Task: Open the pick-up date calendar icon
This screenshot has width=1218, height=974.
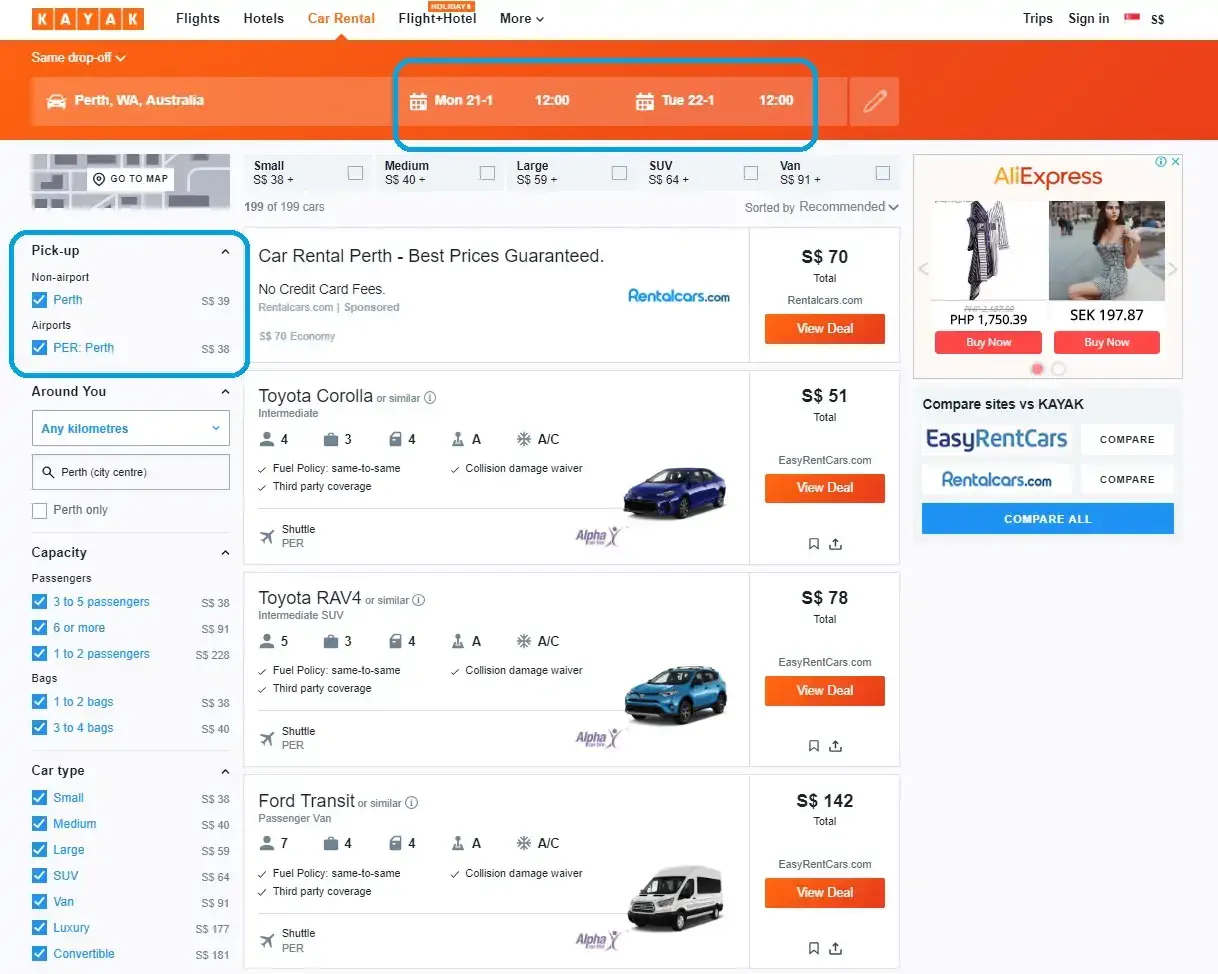Action: (418, 101)
